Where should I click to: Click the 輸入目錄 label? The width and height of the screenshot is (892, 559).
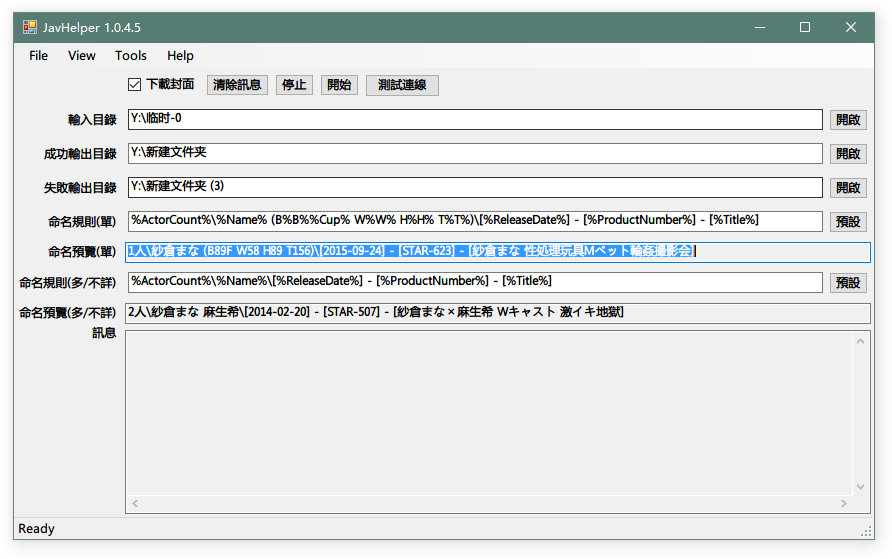[92, 120]
